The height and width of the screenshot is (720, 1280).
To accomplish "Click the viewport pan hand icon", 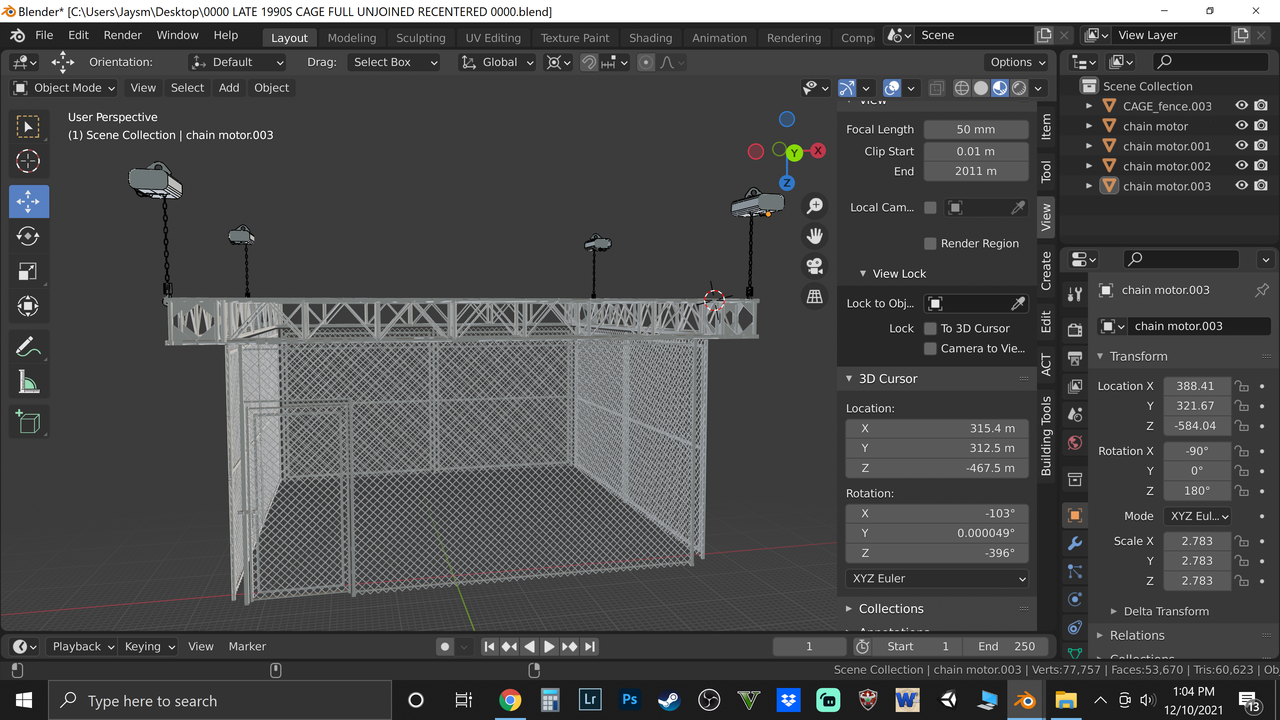I will [x=815, y=236].
